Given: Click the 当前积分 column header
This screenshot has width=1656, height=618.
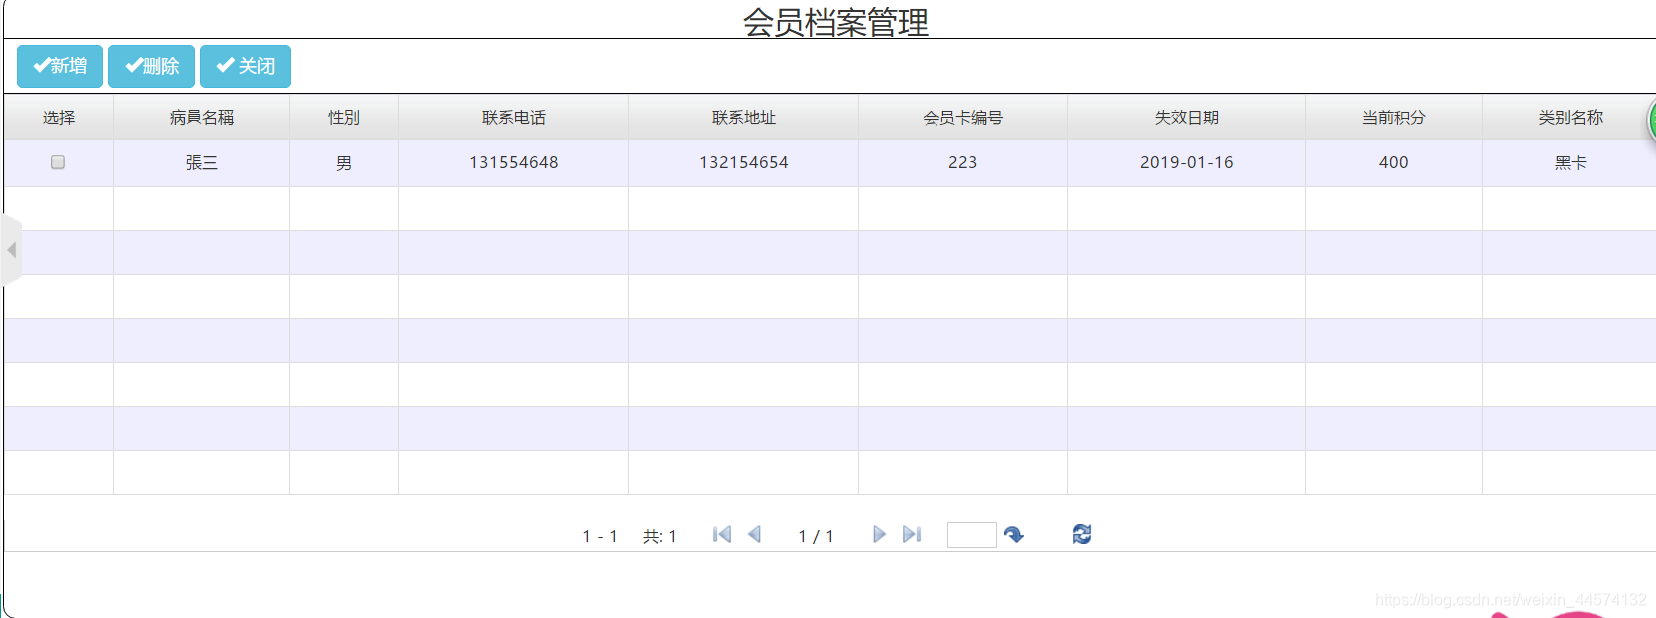Looking at the screenshot, I should [1394, 118].
